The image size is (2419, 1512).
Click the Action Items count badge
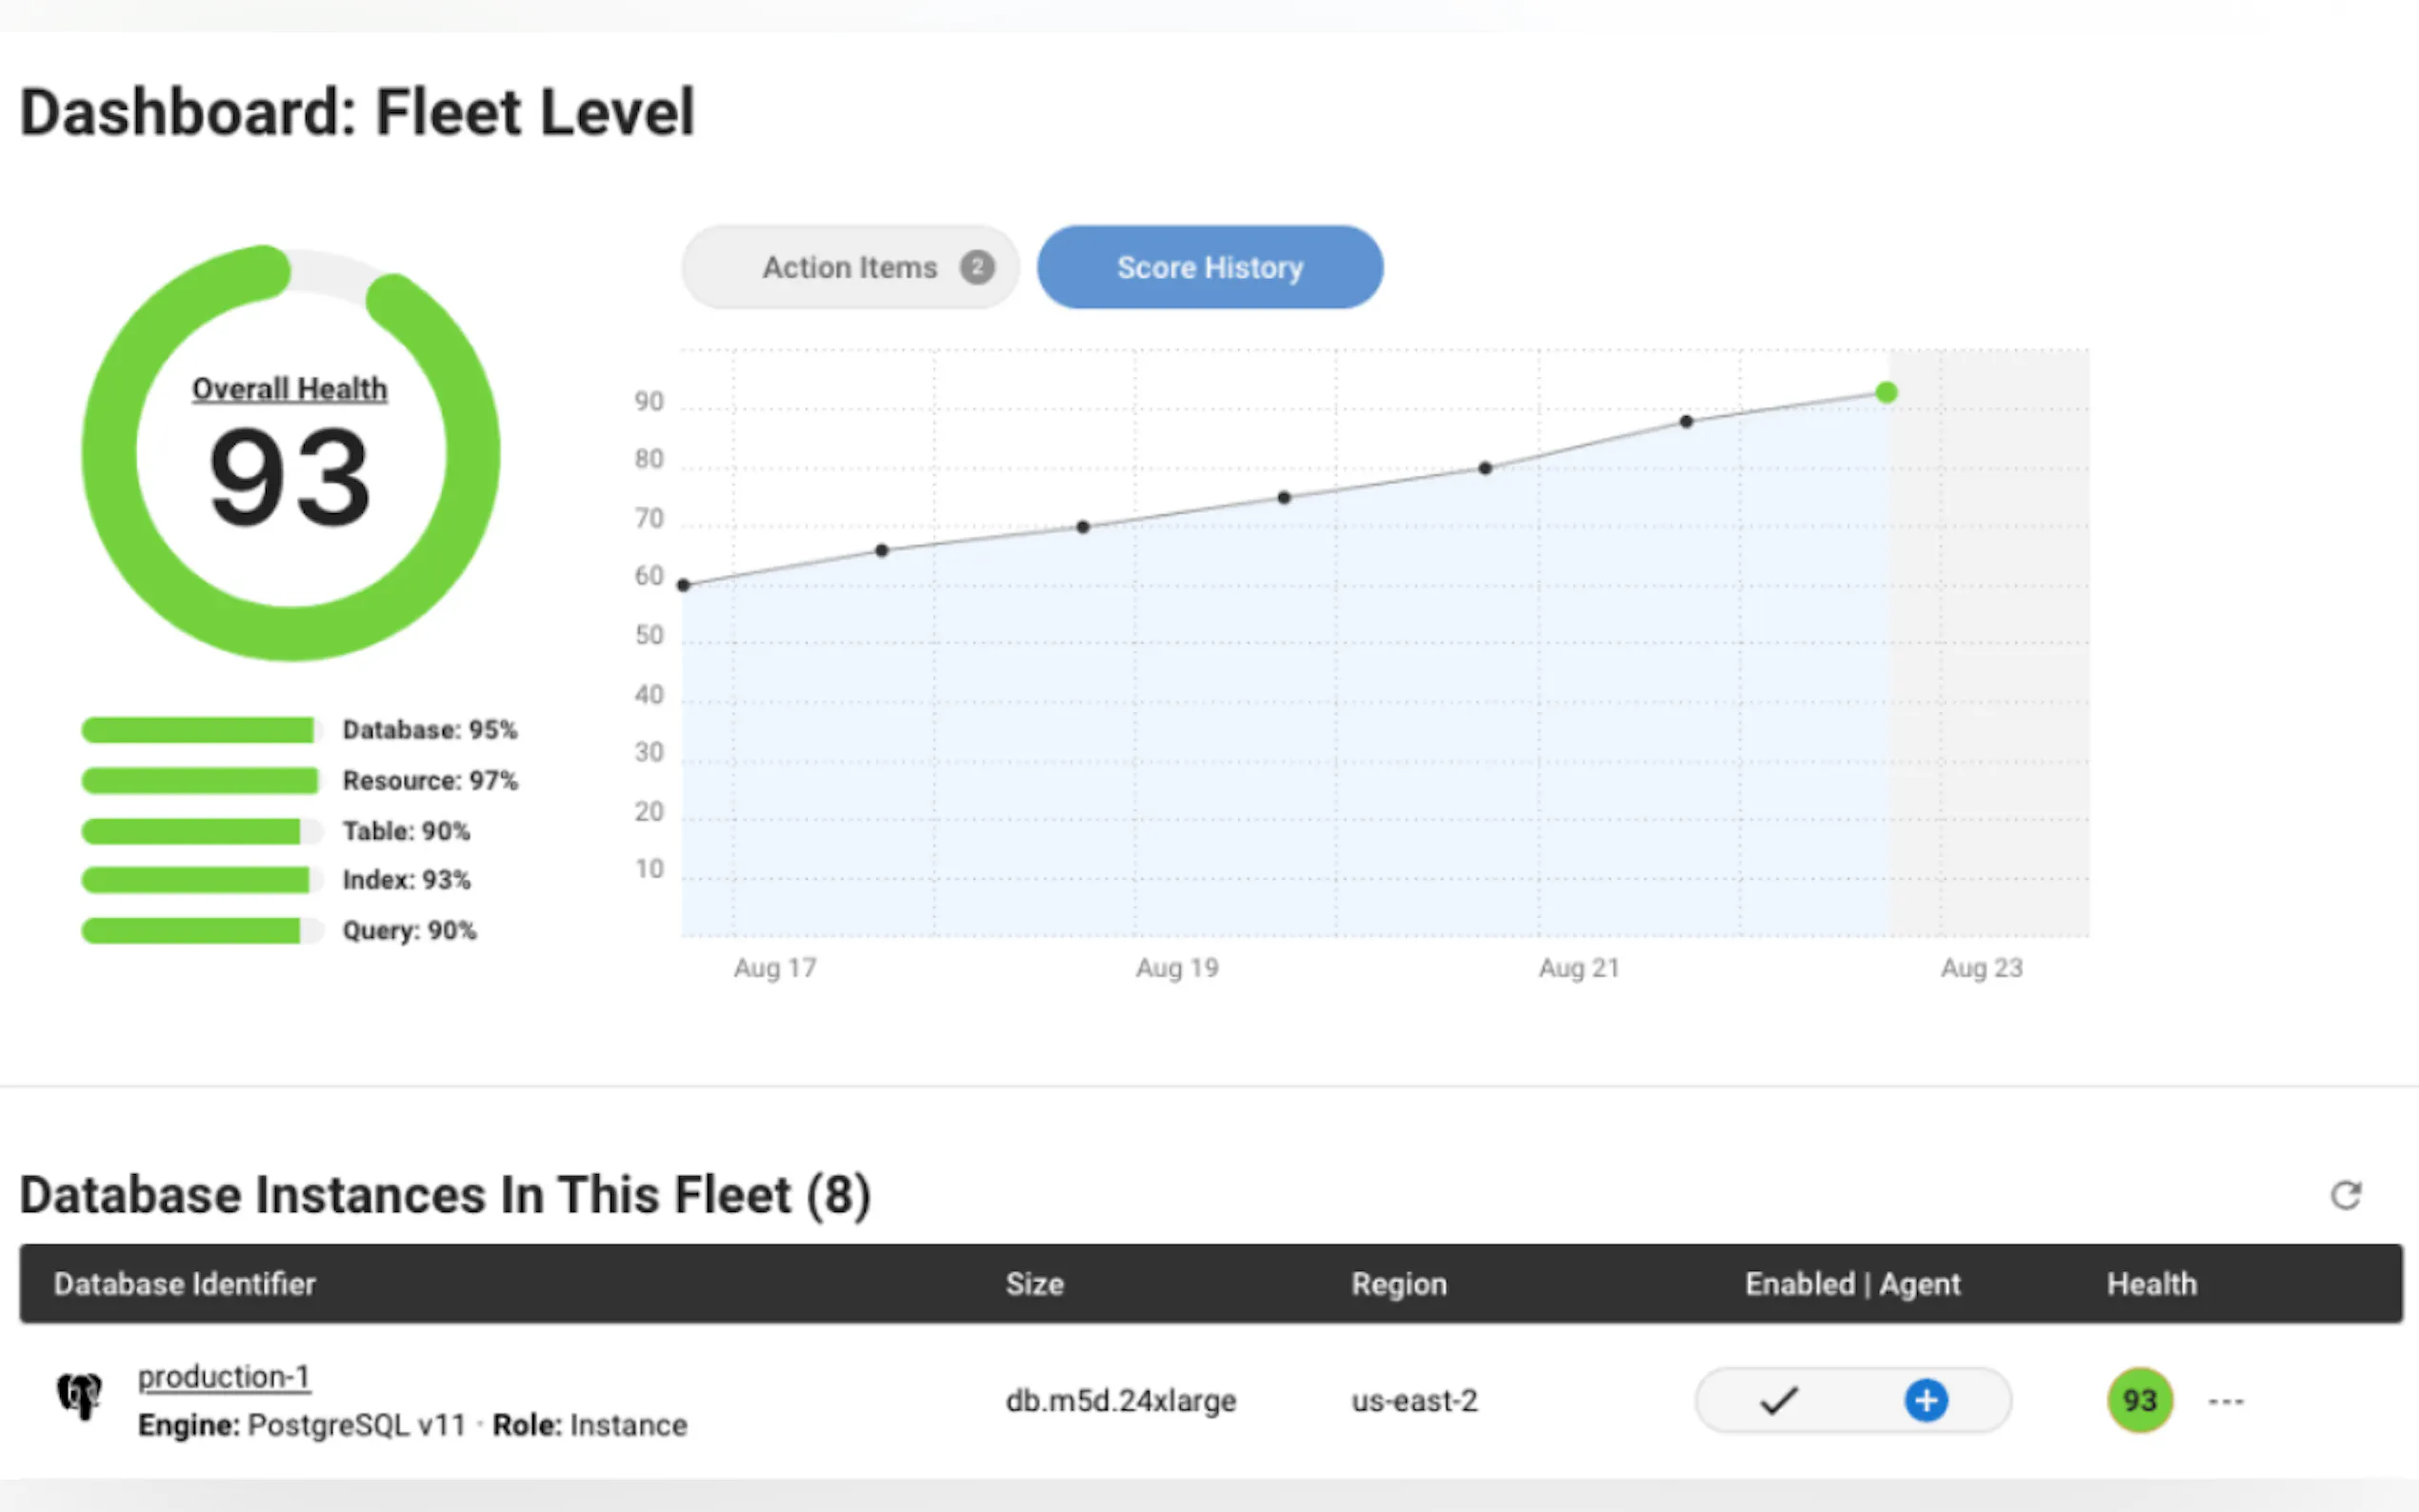point(977,267)
